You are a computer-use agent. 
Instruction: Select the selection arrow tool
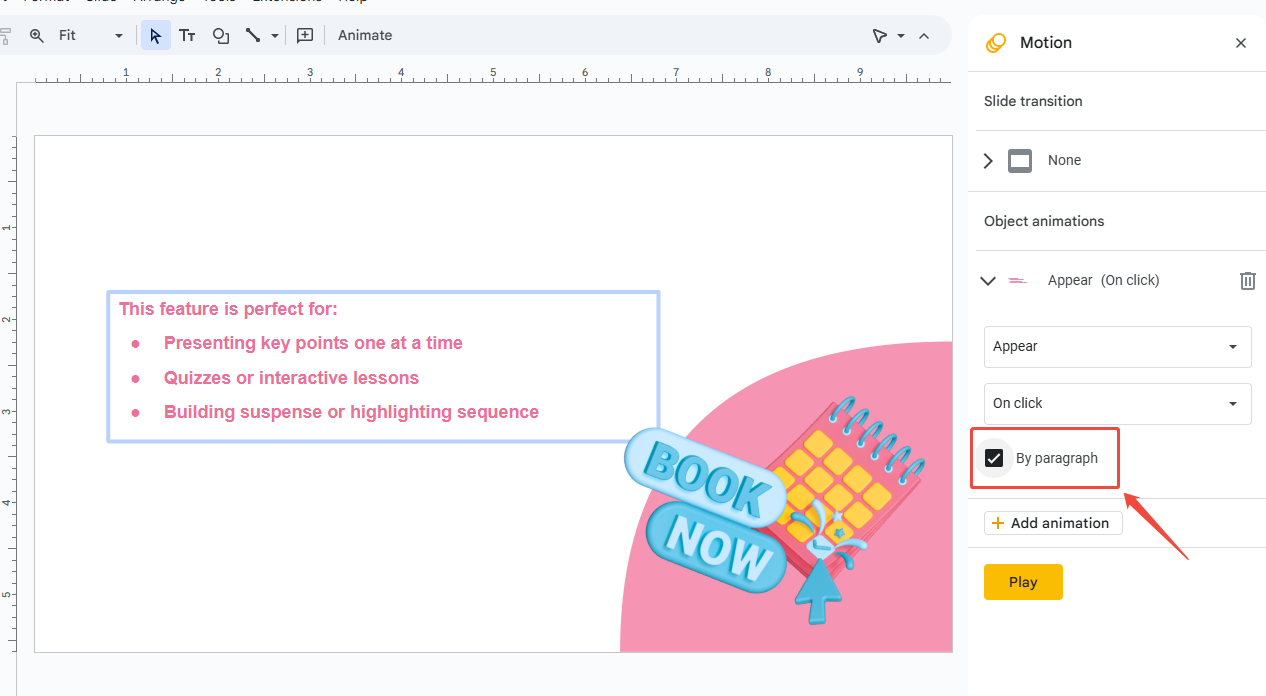[155, 35]
